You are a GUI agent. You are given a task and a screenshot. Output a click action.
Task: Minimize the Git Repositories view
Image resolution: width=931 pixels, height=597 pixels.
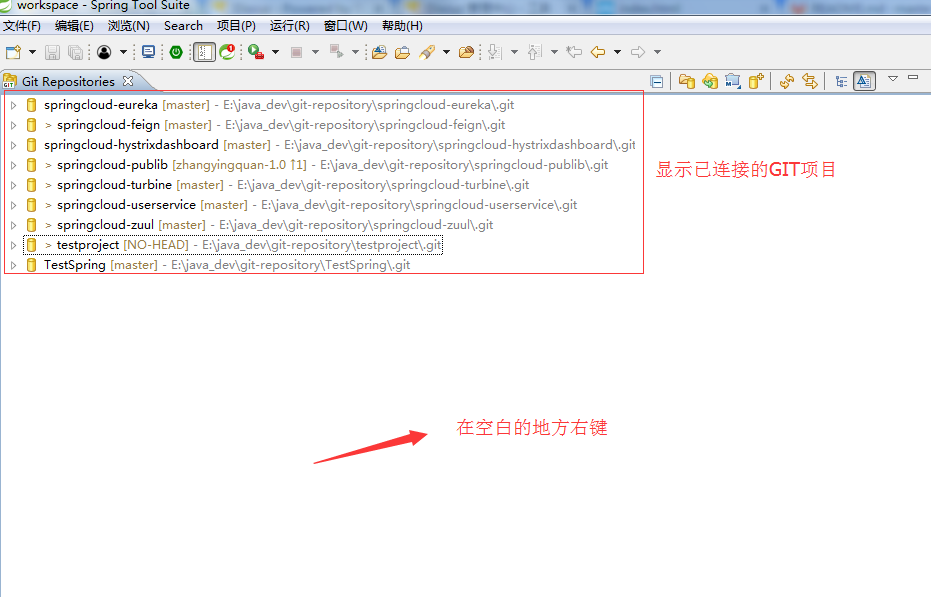913,77
